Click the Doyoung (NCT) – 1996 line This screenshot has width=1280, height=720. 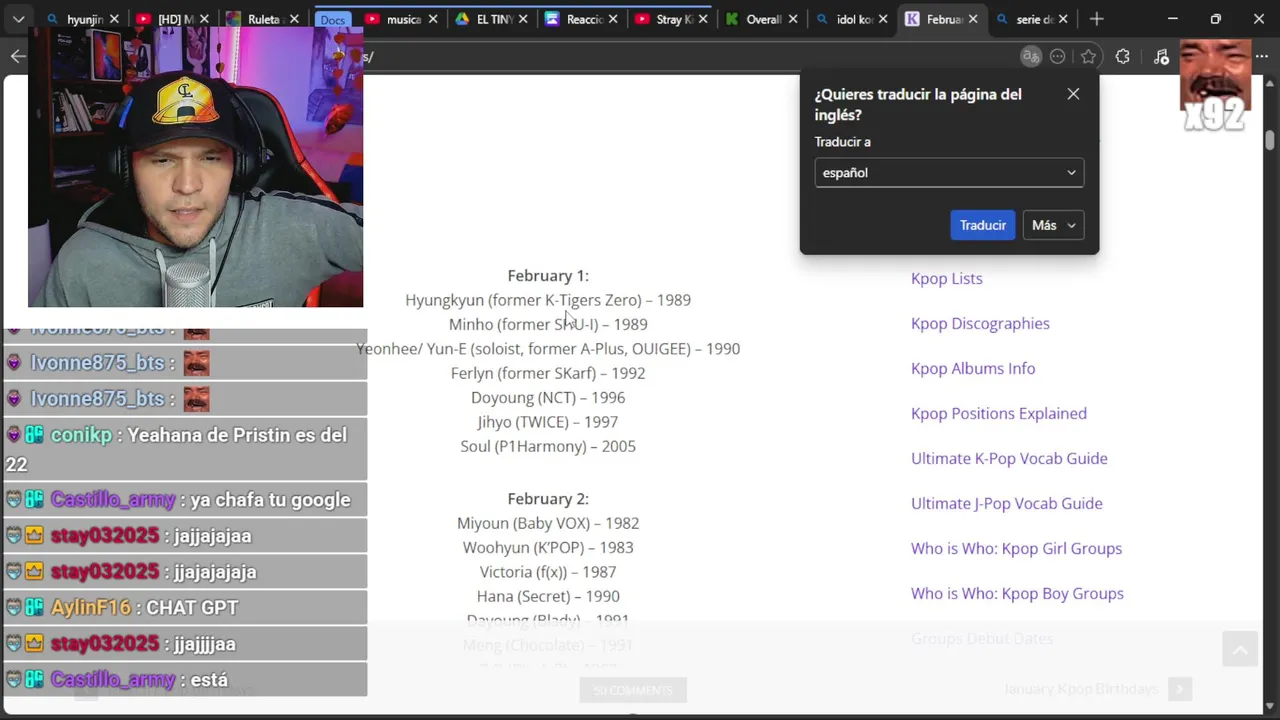pyautogui.click(x=548, y=397)
